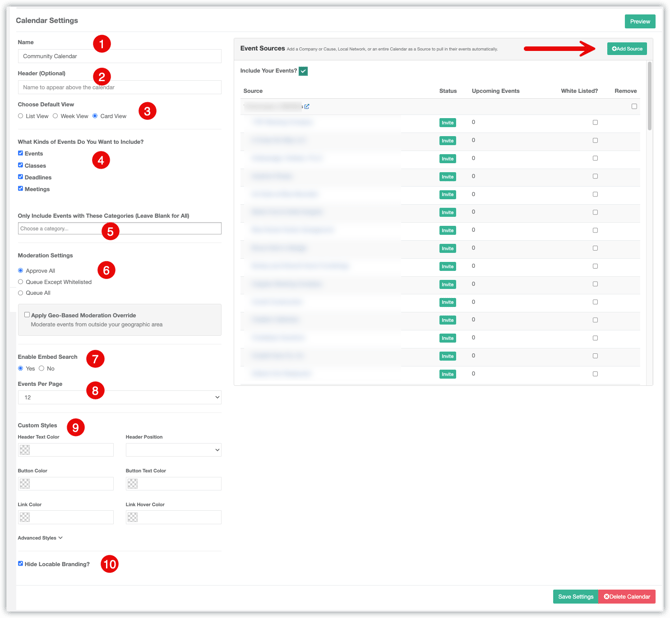Click the Header Text Color swatch
This screenshot has height=618, width=670.
pos(25,450)
